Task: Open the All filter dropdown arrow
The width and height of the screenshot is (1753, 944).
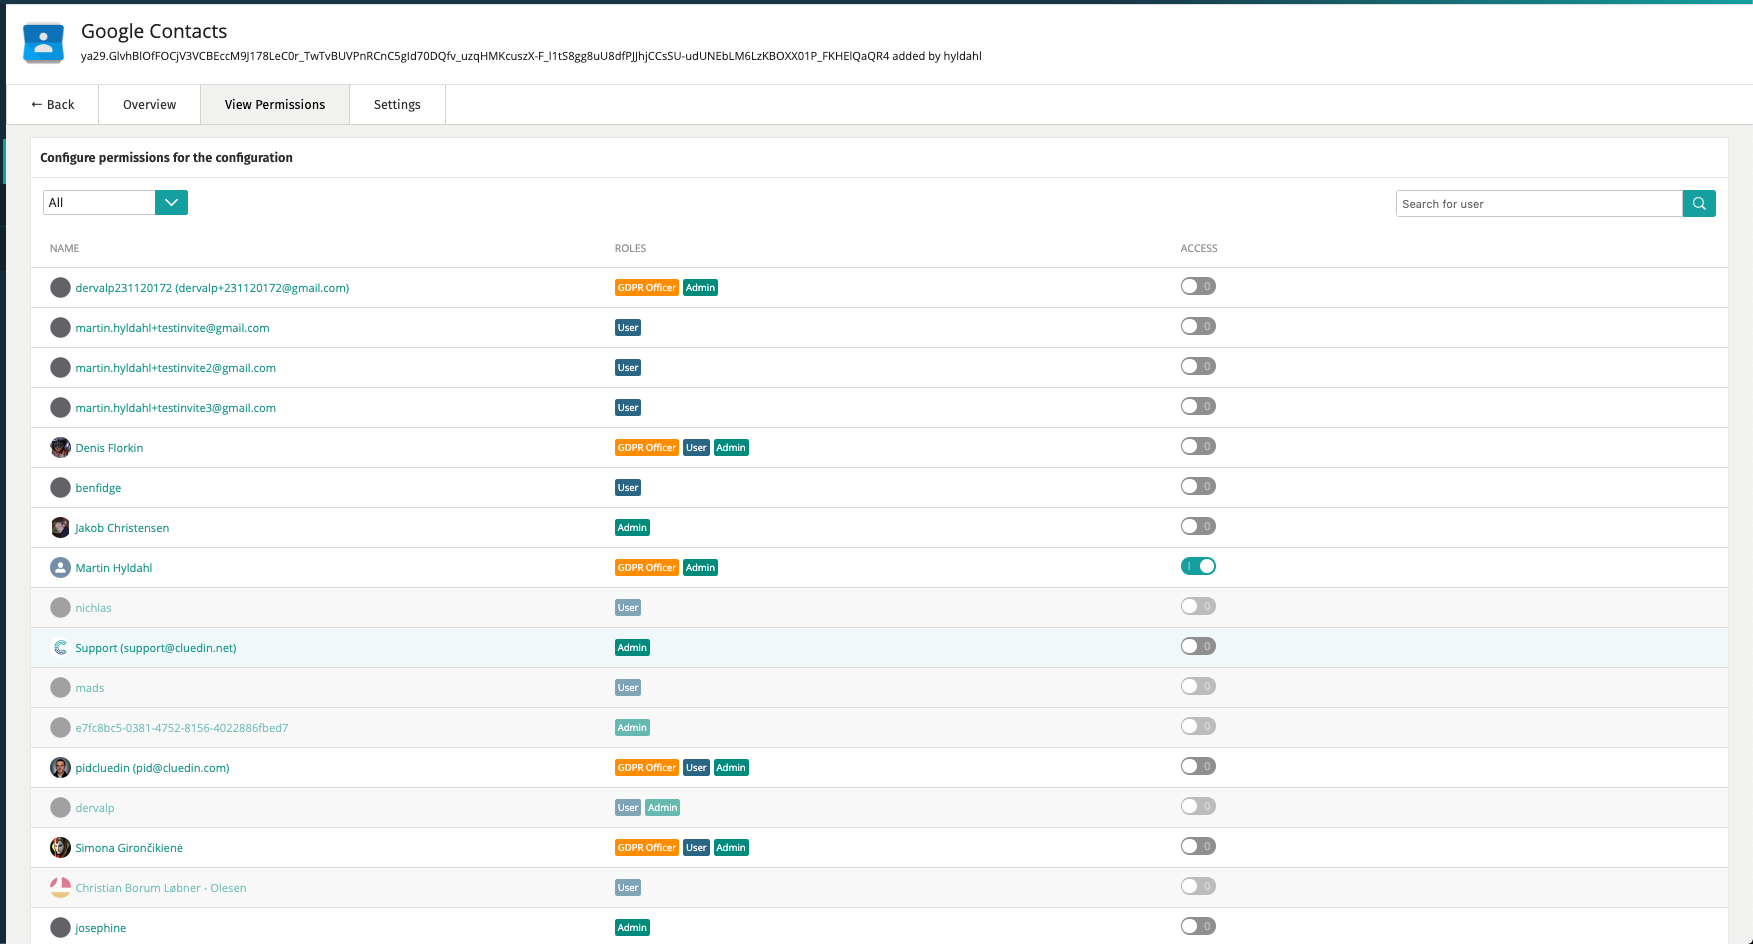Action: (171, 203)
